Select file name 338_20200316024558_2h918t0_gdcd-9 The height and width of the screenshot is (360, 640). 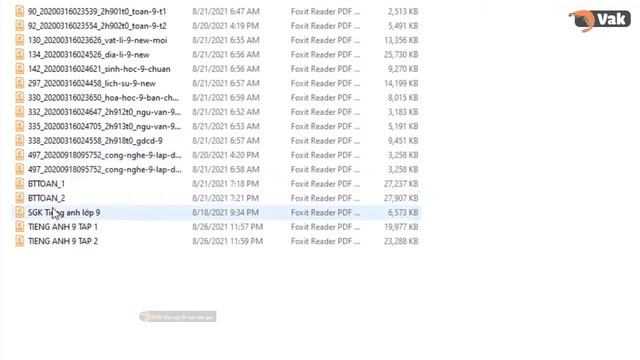(95, 140)
